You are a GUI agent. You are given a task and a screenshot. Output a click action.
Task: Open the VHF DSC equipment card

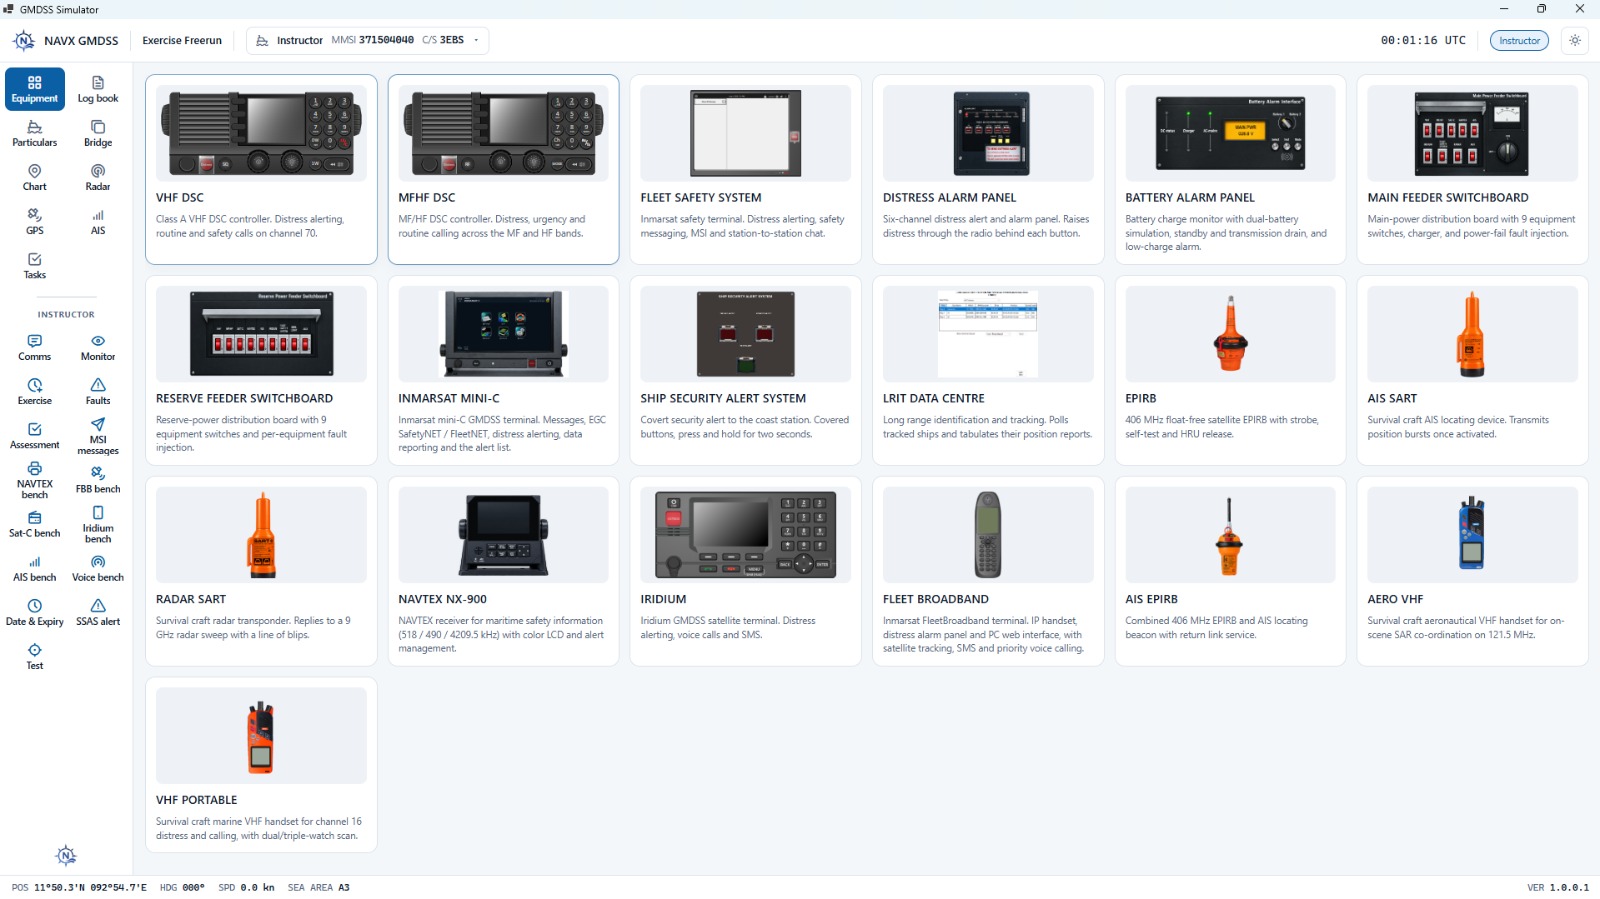(x=261, y=169)
